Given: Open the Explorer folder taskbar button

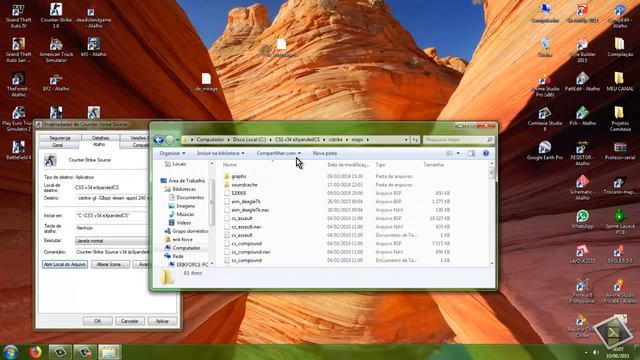Looking at the screenshot, I should pos(109,352).
